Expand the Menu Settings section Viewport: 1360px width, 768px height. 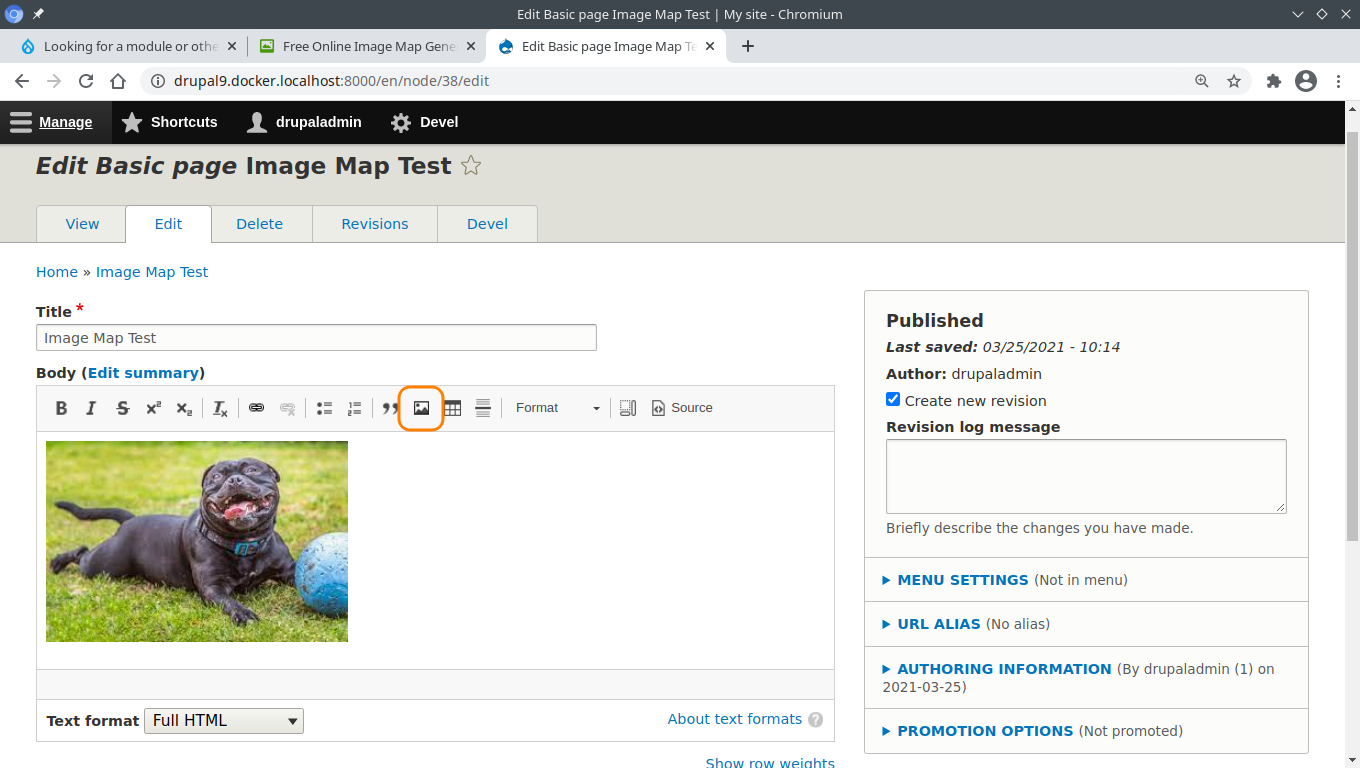pyautogui.click(x=963, y=580)
